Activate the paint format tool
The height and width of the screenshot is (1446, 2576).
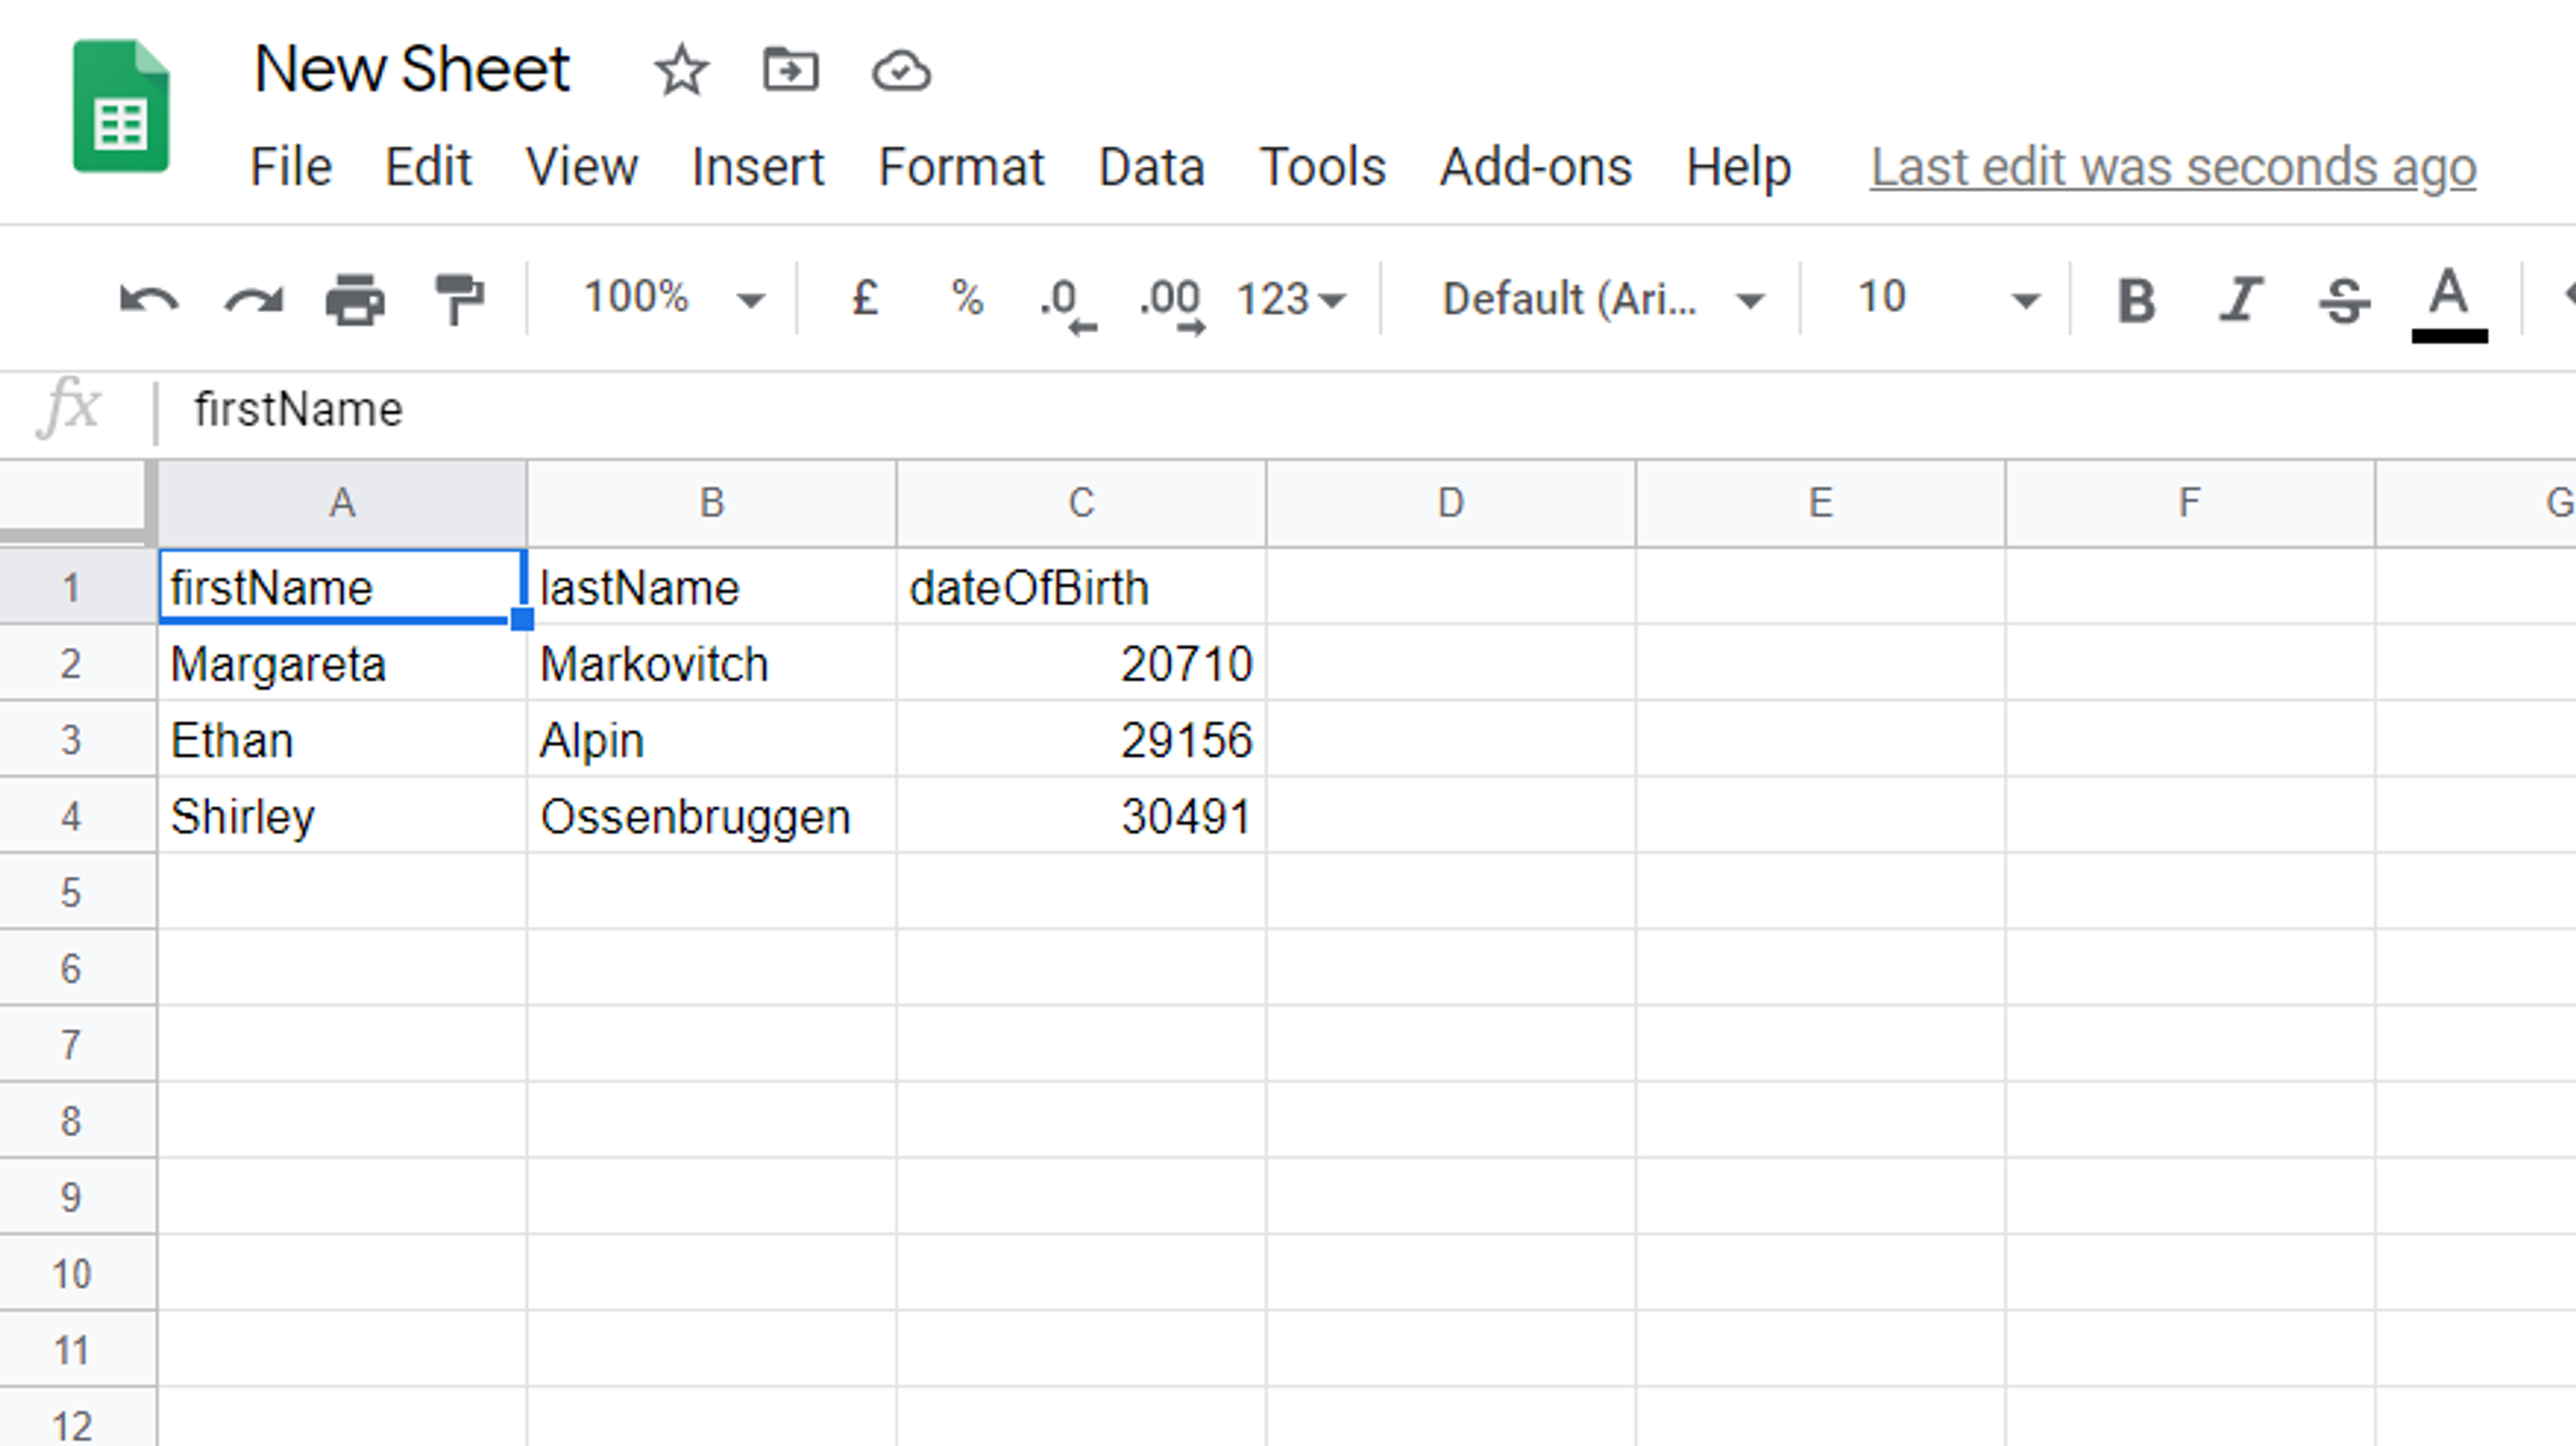pyautogui.click(x=459, y=299)
